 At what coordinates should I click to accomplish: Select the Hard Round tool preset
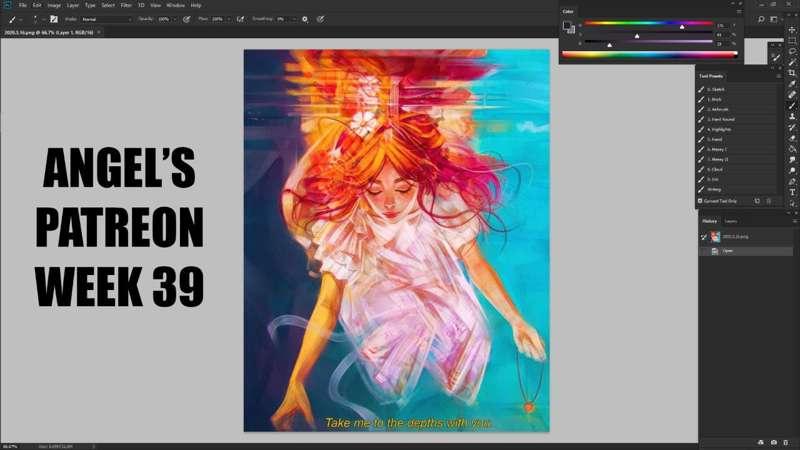tap(737, 119)
